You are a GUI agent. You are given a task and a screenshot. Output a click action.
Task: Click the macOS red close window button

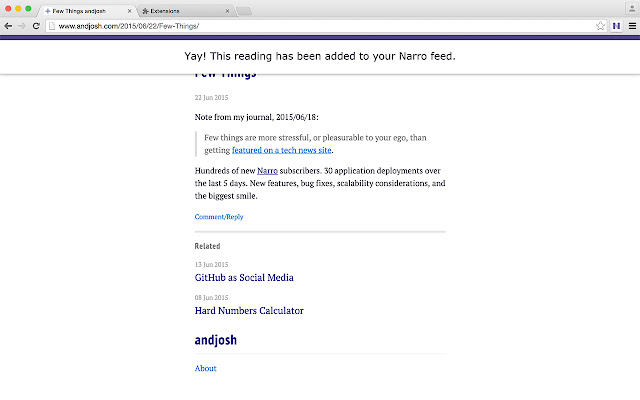pyautogui.click(x=8, y=9)
